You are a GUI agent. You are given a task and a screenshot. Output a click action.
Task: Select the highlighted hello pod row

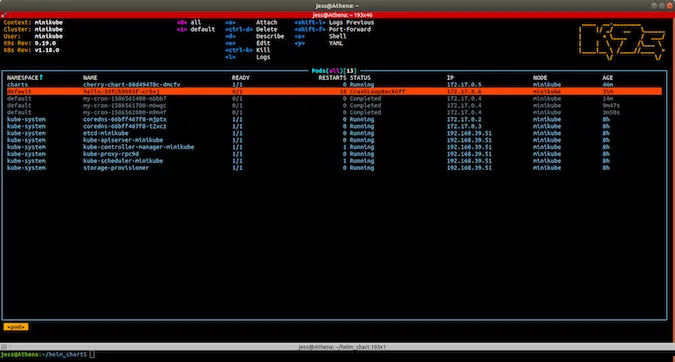point(334,91)
